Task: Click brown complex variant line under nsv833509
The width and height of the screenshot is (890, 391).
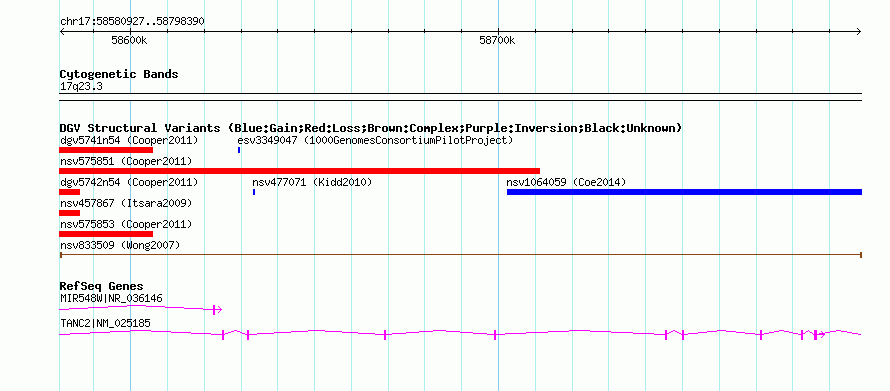Action: 461,255
